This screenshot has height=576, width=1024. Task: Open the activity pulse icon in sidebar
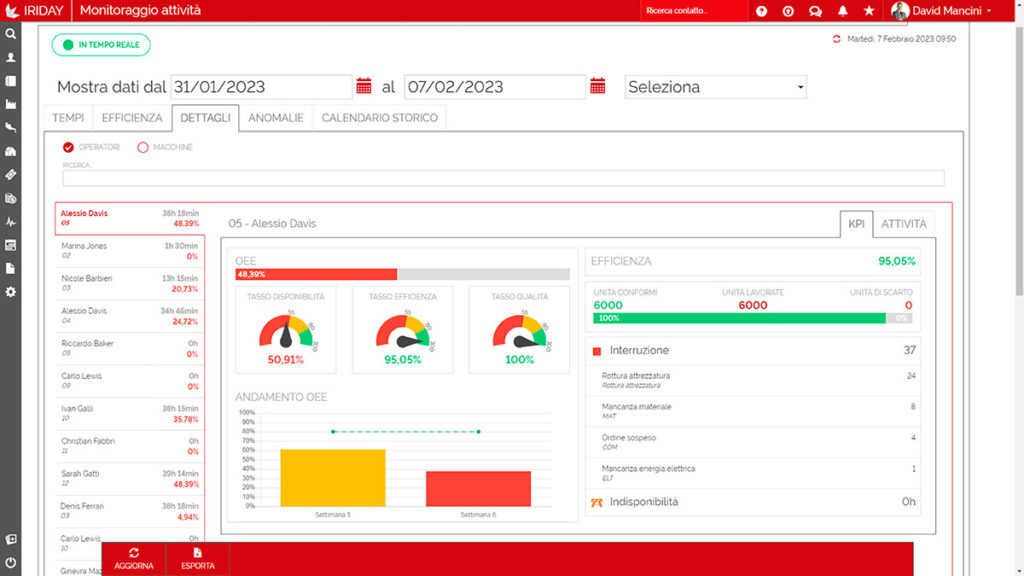coord(11,222)
